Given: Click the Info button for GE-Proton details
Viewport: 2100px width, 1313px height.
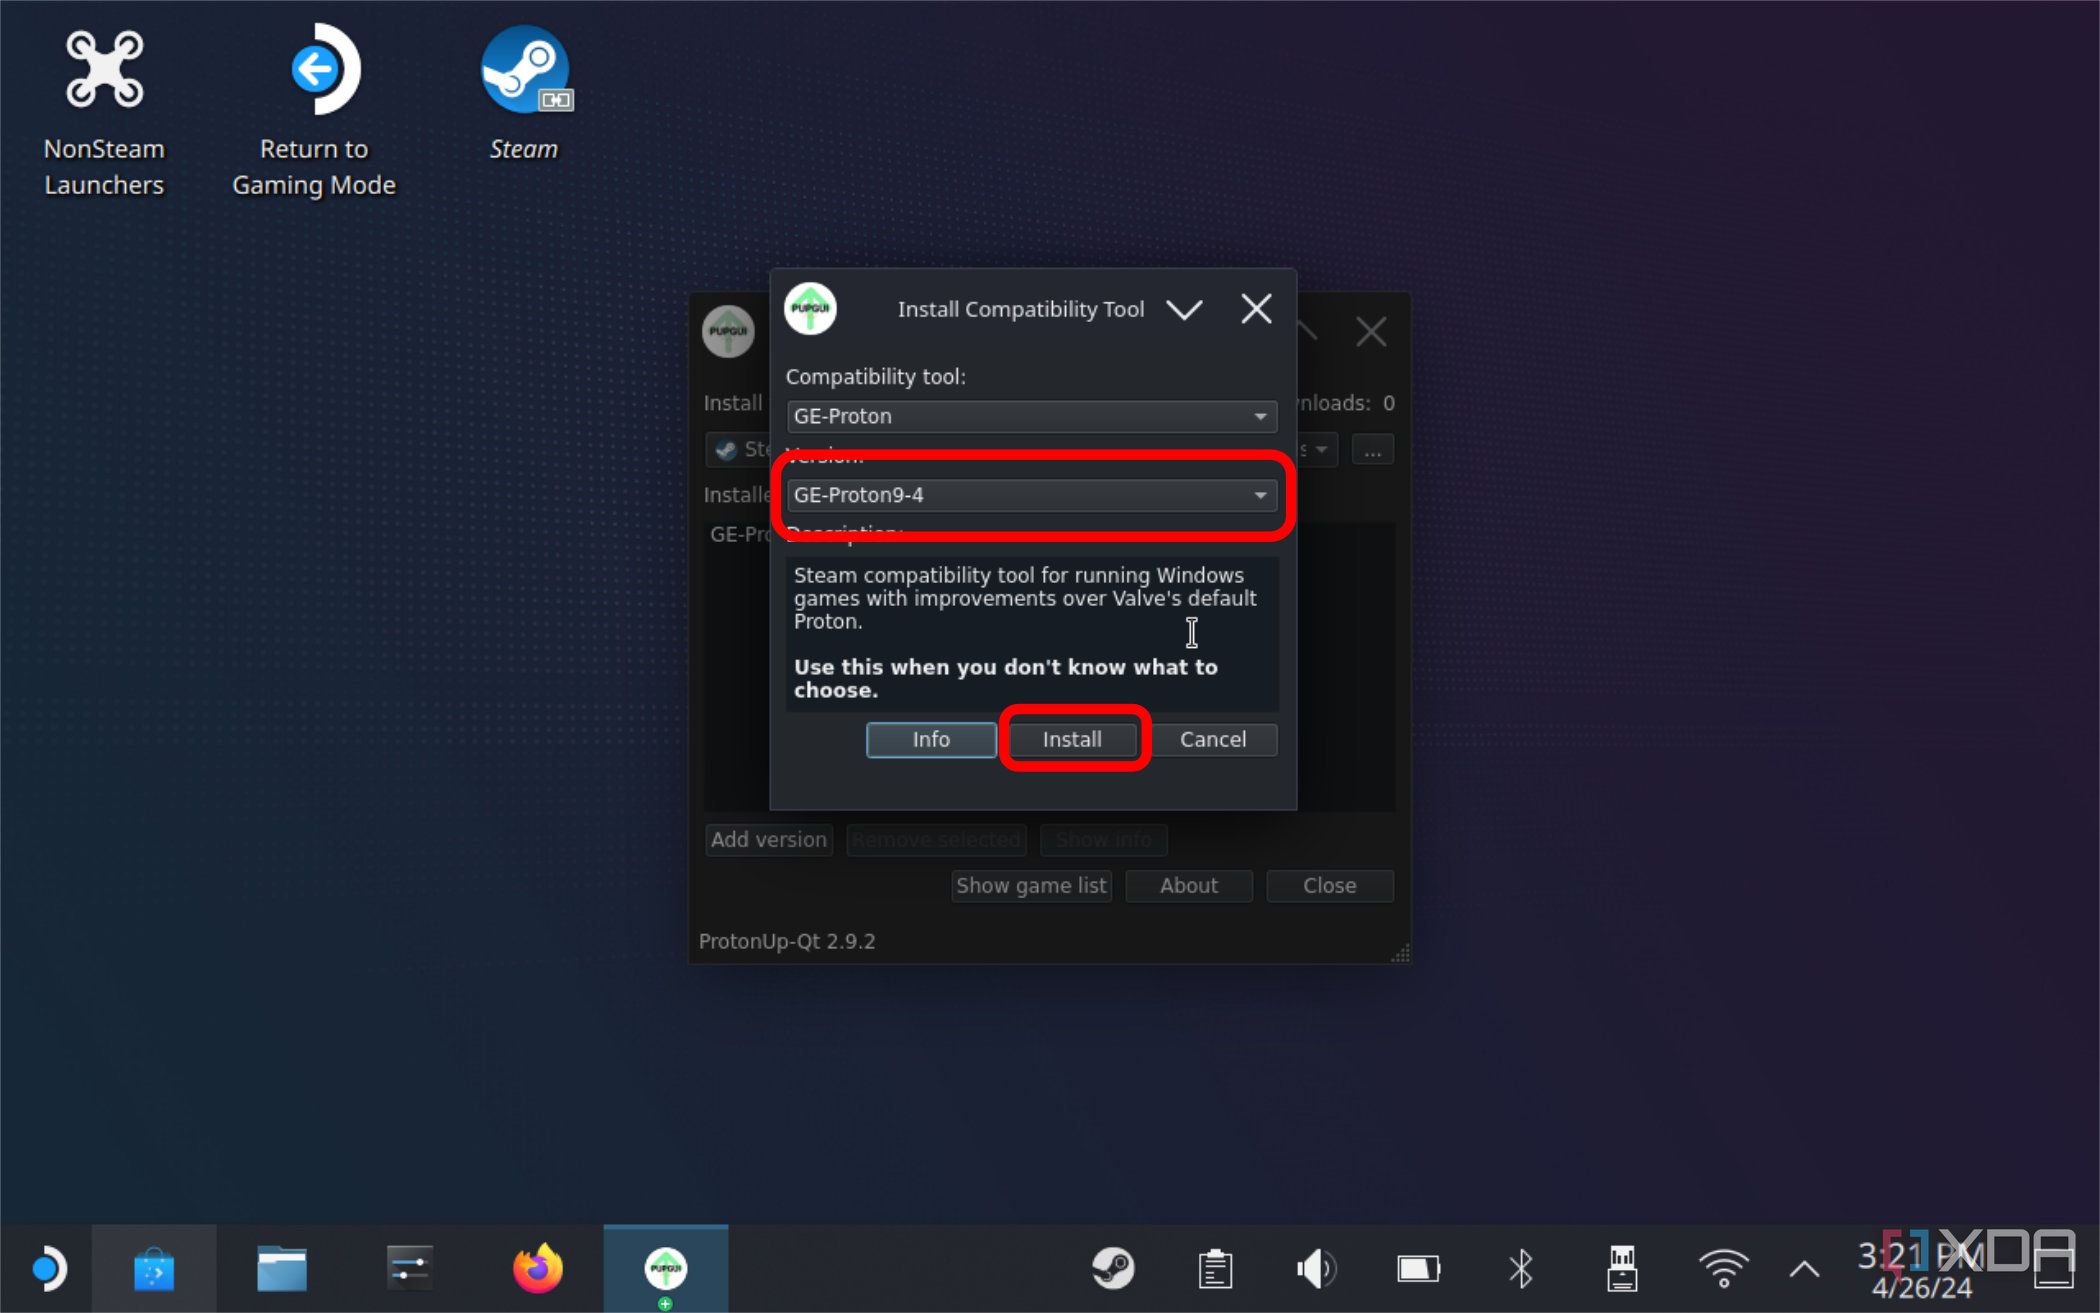Looking at the screenshot, I should [x=931, y=738].
